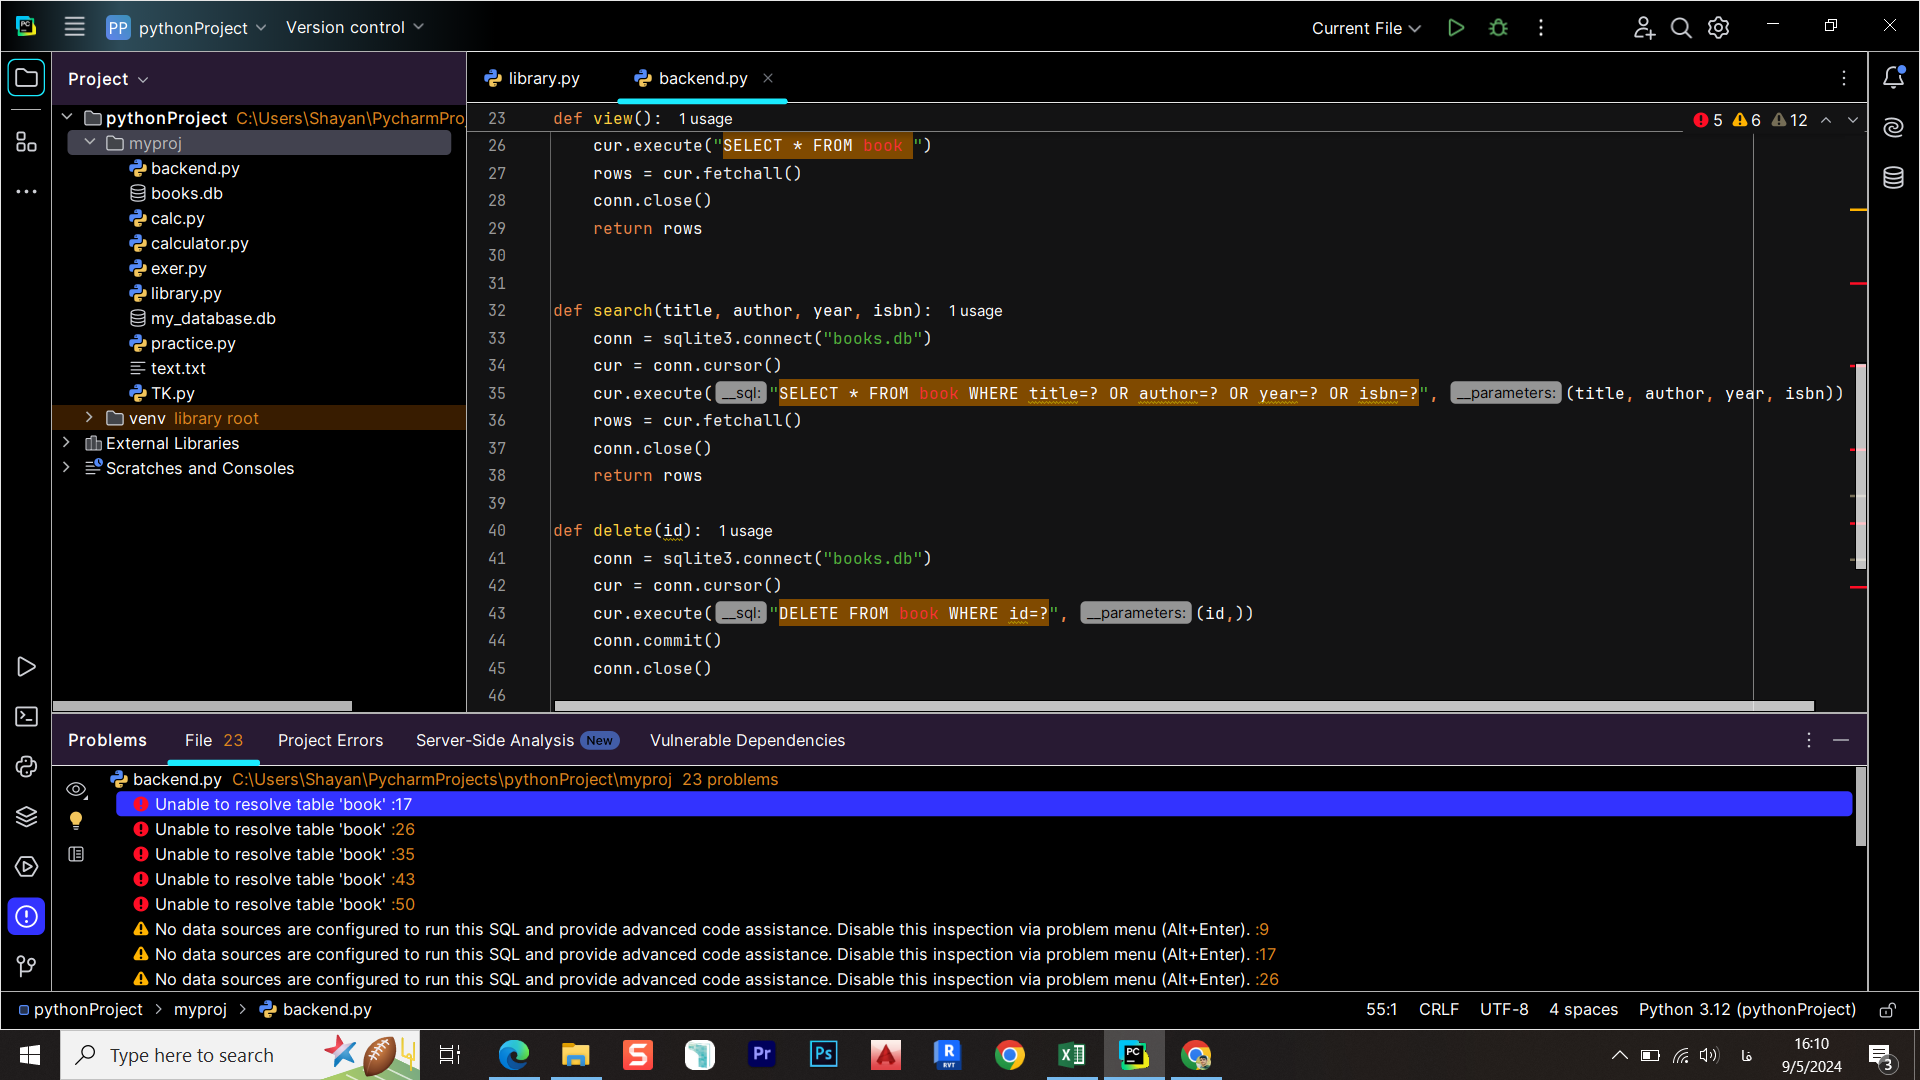This screenshot has width=1920, height=1080.
Task: Toggle read-only lock in status bar
Action: coord(1887,1010)
